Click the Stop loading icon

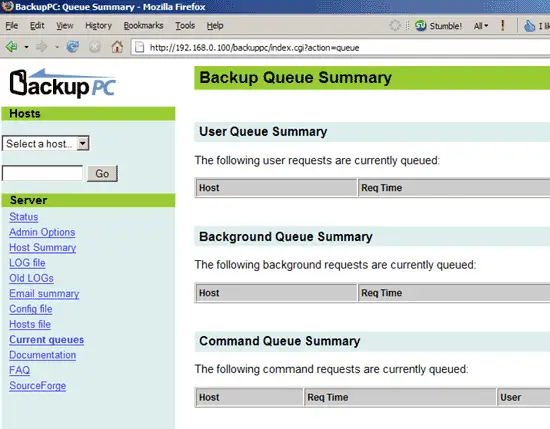[x=94, y=47]
